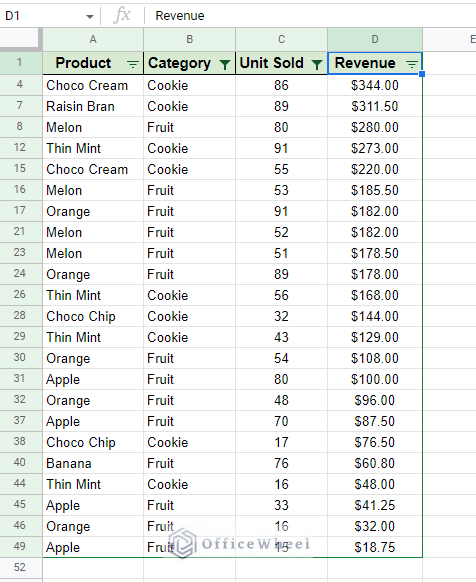This screenshot has height=582, width=476.
Task: Select column A header
Action: click(x=93, y=39)
